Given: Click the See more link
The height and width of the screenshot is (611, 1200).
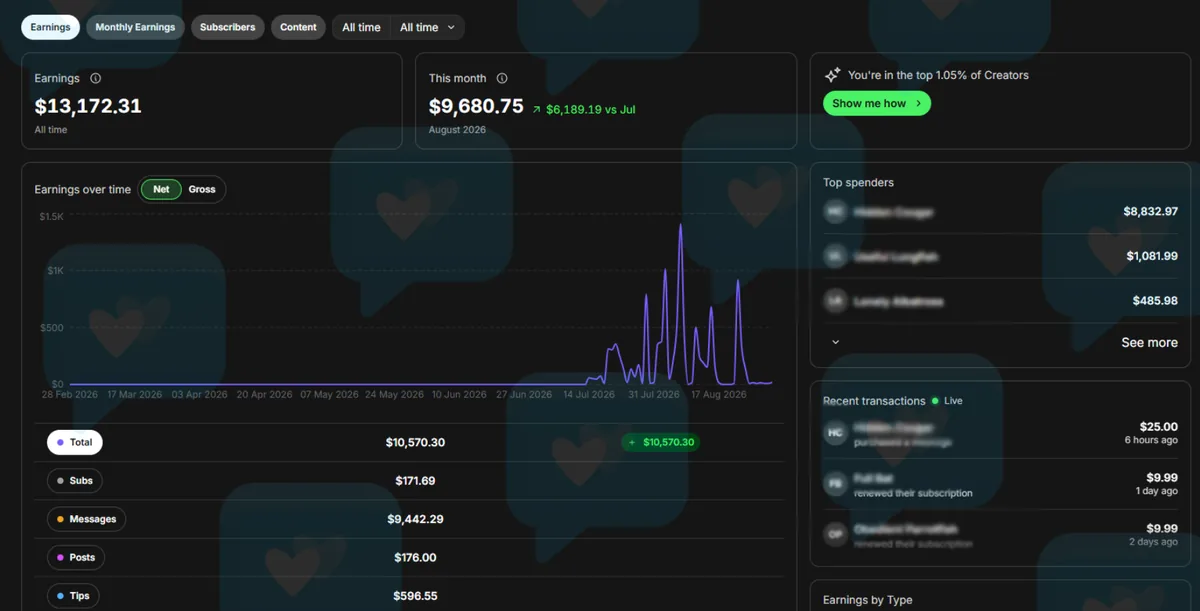Looking at the screenshot, I should click(x=1149, y=342).
